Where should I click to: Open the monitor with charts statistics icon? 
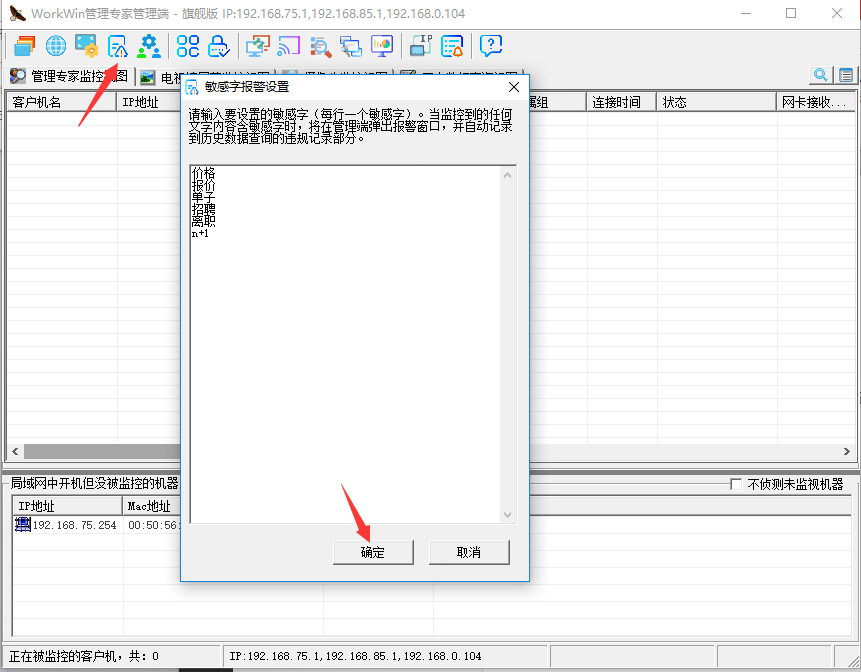pyautogui.click(x=382, y=46)
